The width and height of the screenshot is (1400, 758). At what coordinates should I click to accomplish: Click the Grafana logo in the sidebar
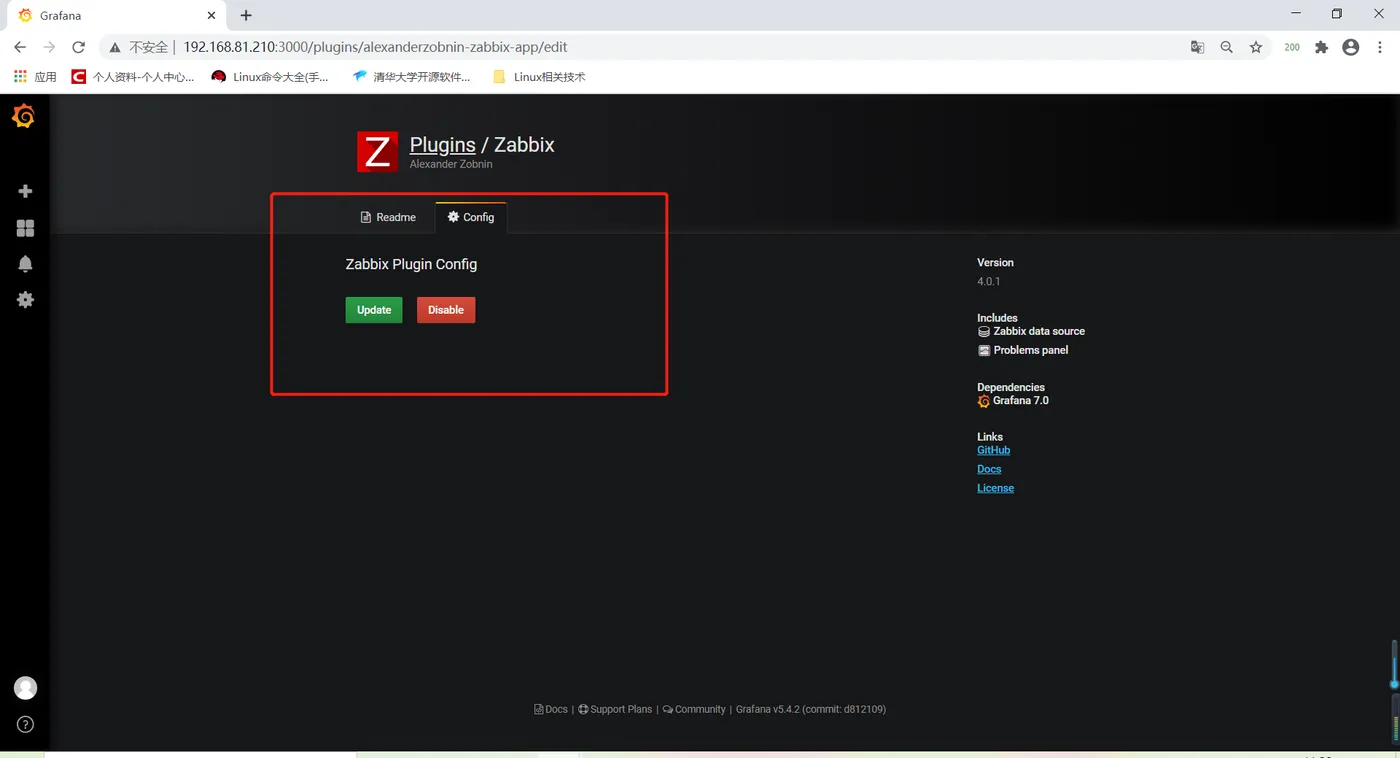(24, 117)
